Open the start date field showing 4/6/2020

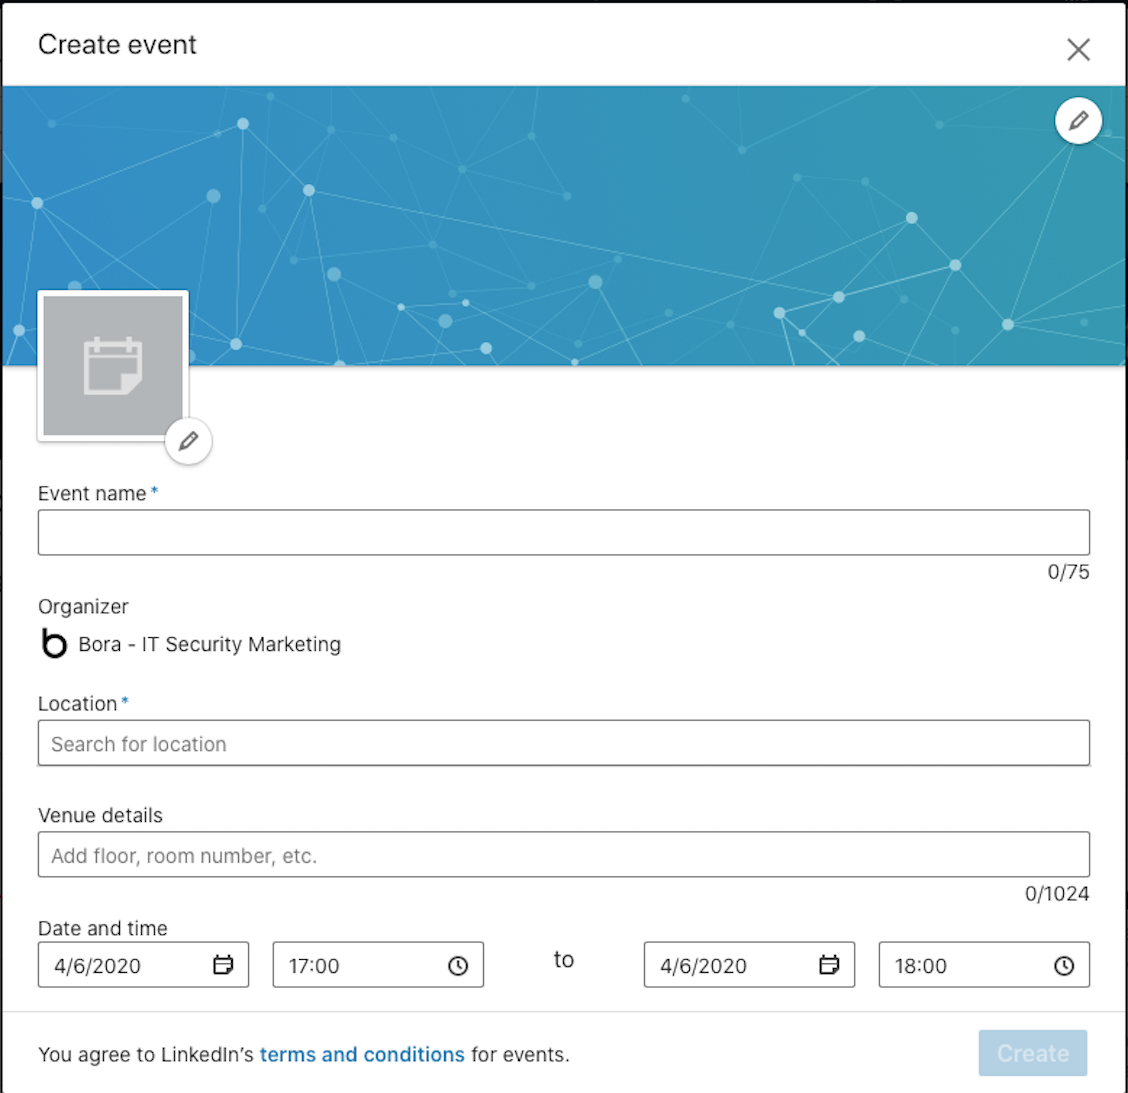(x=120, y=964)
